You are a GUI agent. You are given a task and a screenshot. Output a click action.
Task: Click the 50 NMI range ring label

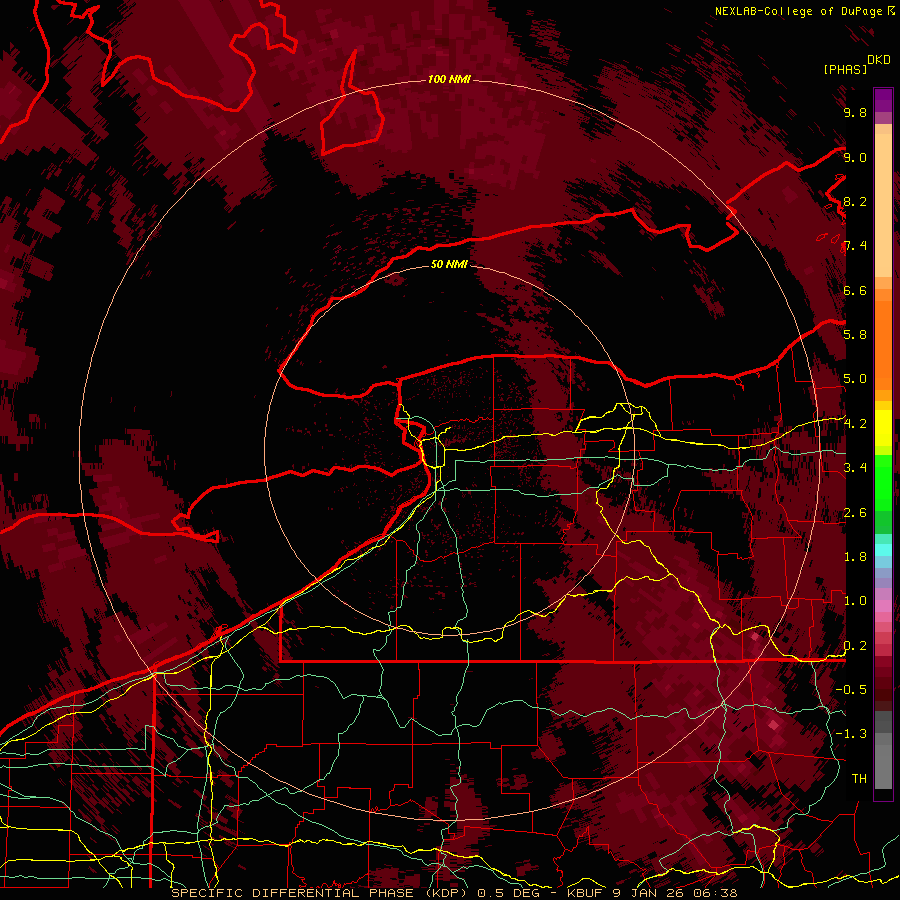tap(449, 264)
